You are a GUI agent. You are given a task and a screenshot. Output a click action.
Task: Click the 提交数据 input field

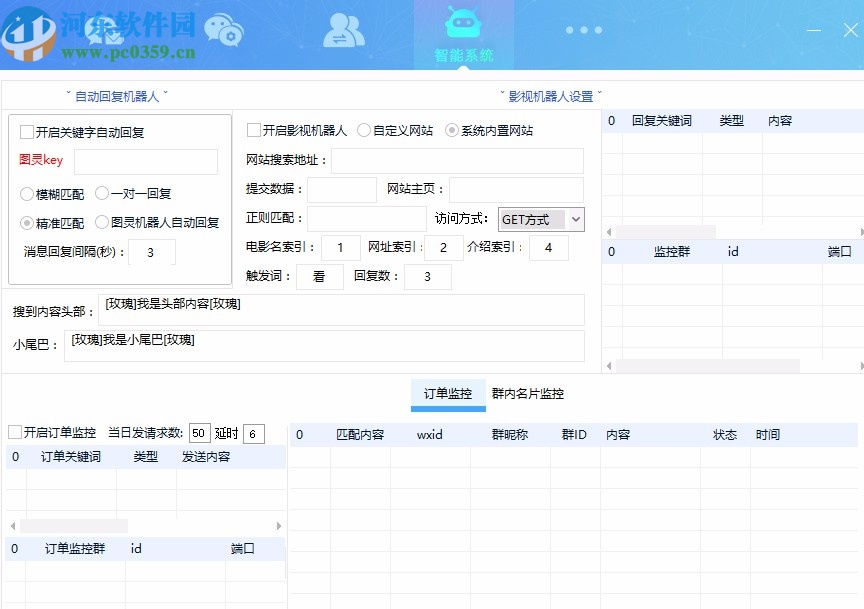tap(342, 190)
